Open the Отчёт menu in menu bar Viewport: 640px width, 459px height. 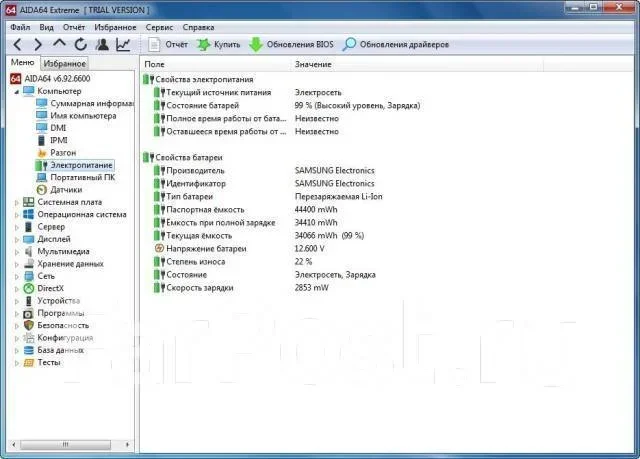[74, 27]
